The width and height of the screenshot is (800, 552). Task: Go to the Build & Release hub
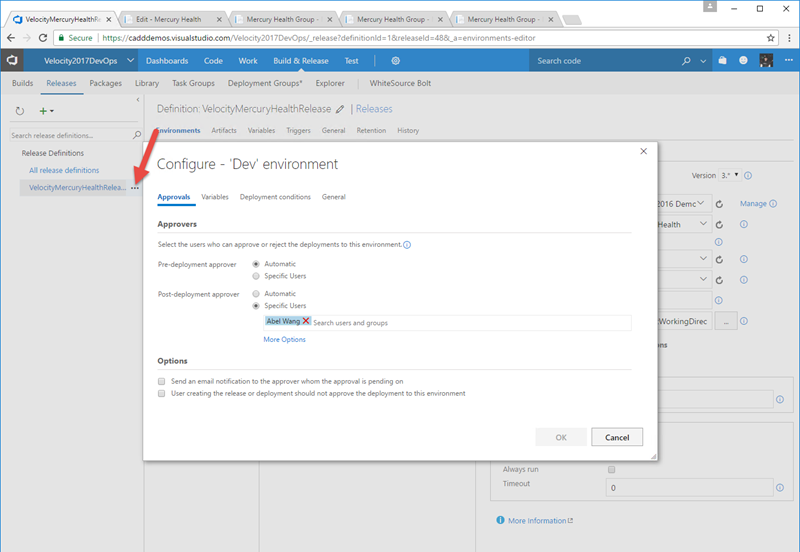301,61
